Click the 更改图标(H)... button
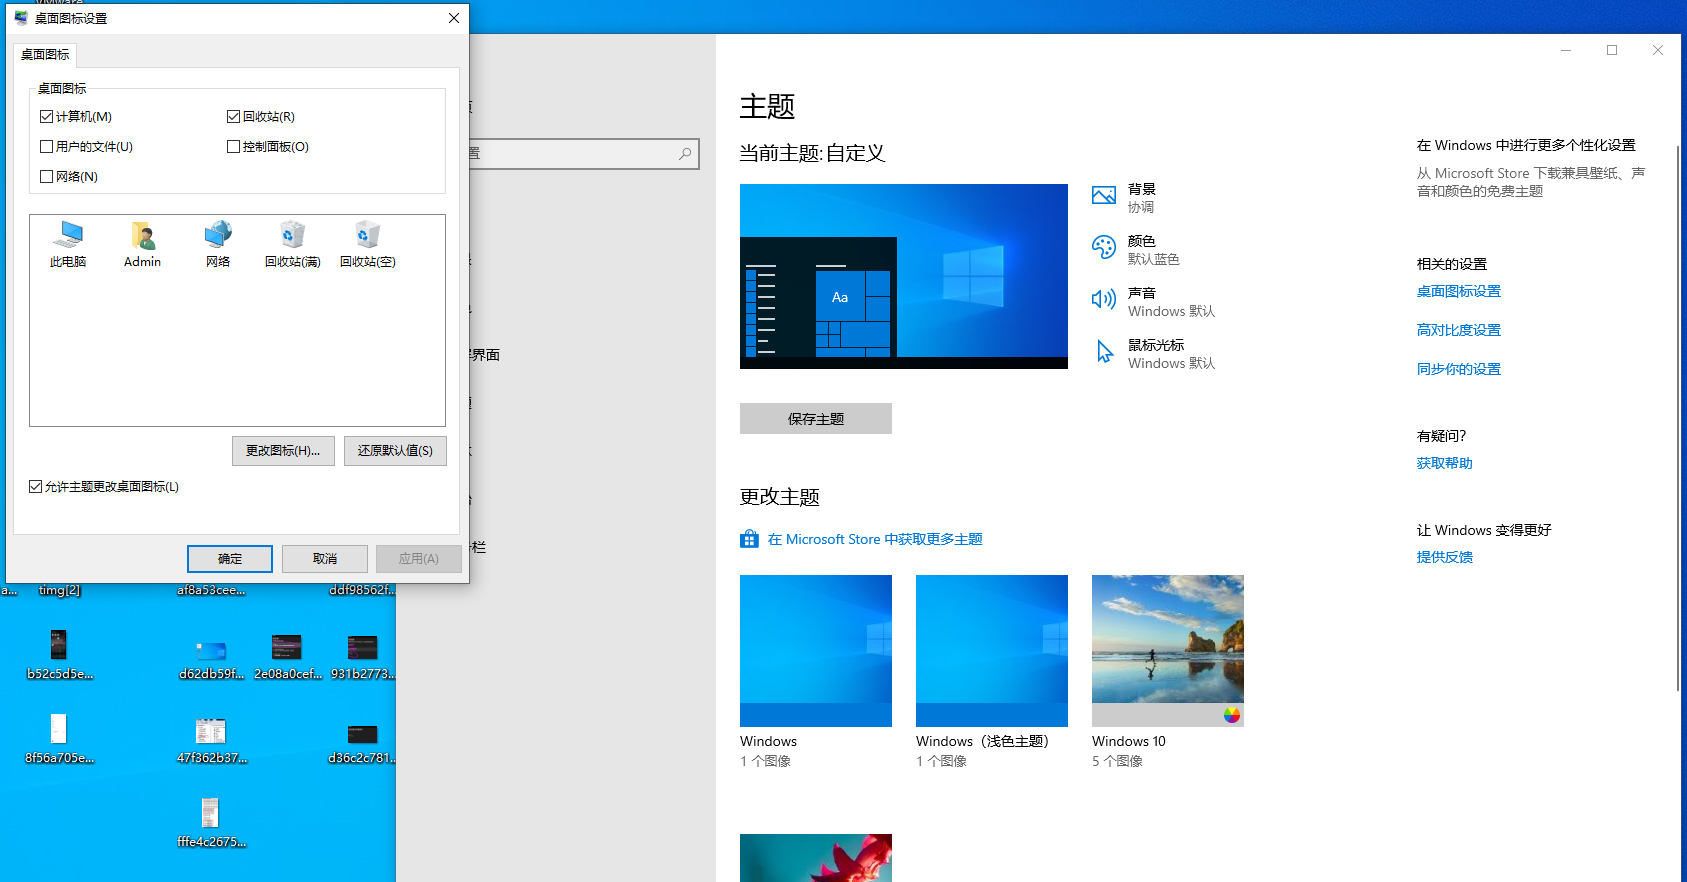 tap(283, 451)
